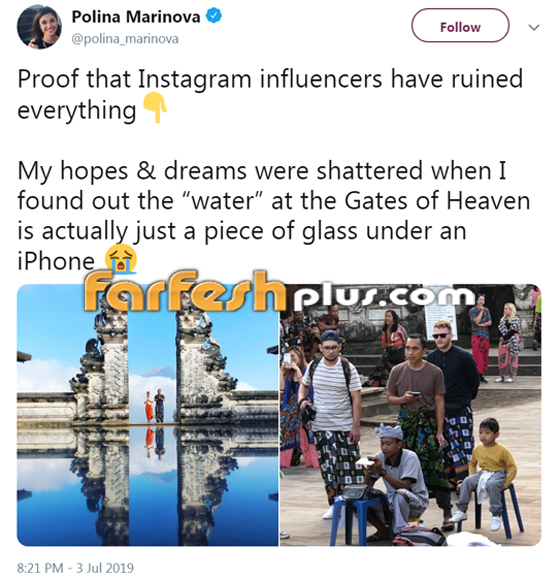Click the crying face emoji
The height and width of the screenshot is (577, 560).
click(x=121, y=259)
